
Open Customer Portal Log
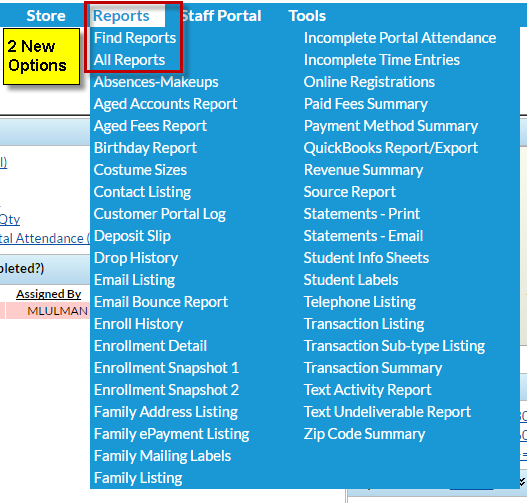pos(160,214)
